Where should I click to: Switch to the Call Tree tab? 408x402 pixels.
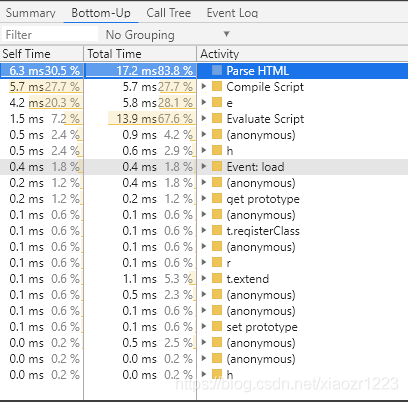169,13
